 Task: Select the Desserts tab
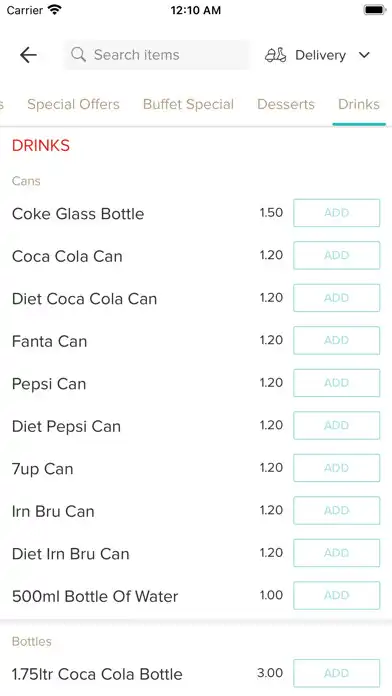click(286, 104)
